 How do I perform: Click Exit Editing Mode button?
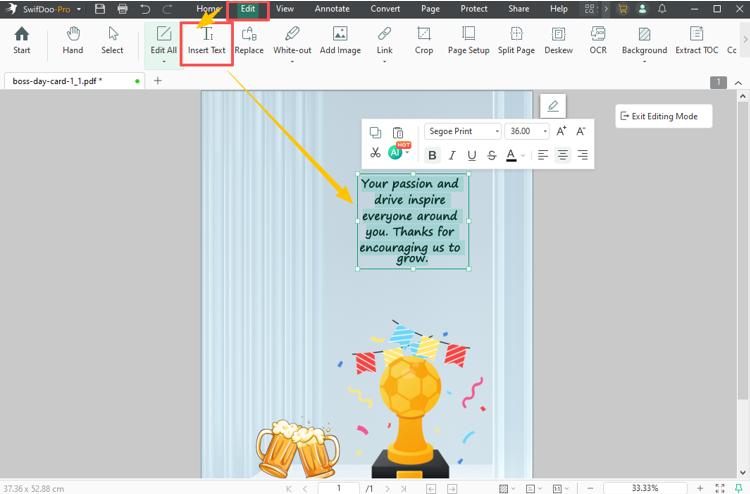pyautogui.click(x=664, y=116)
